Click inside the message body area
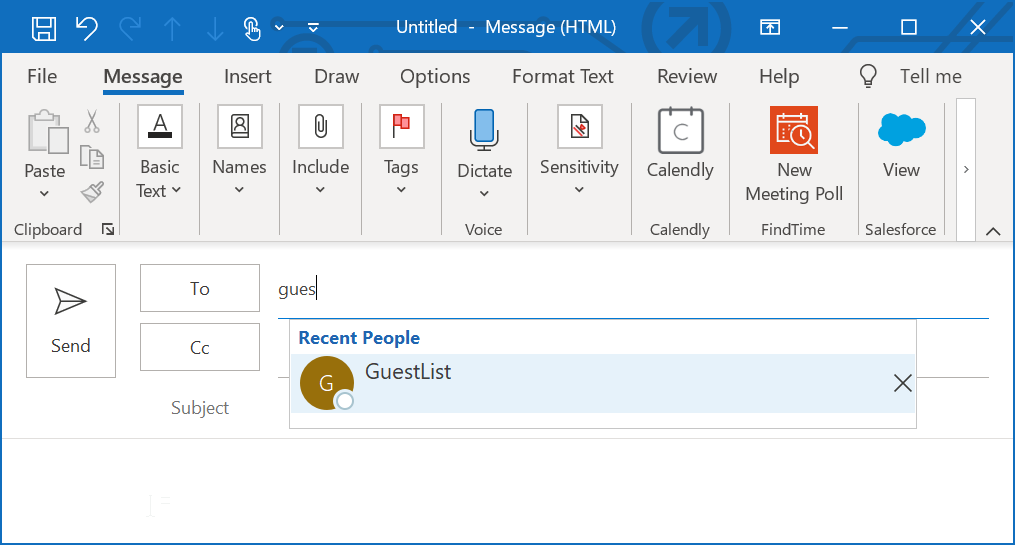This screenshot has height=545, width=1015. (x=508, y=492)
